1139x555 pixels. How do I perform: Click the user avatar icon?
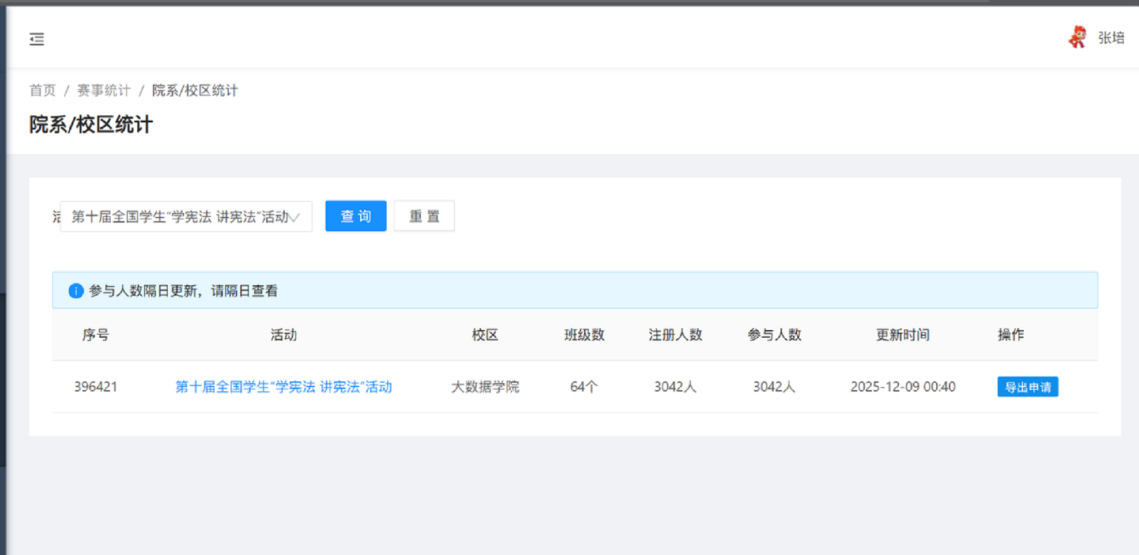(1077, 38)
